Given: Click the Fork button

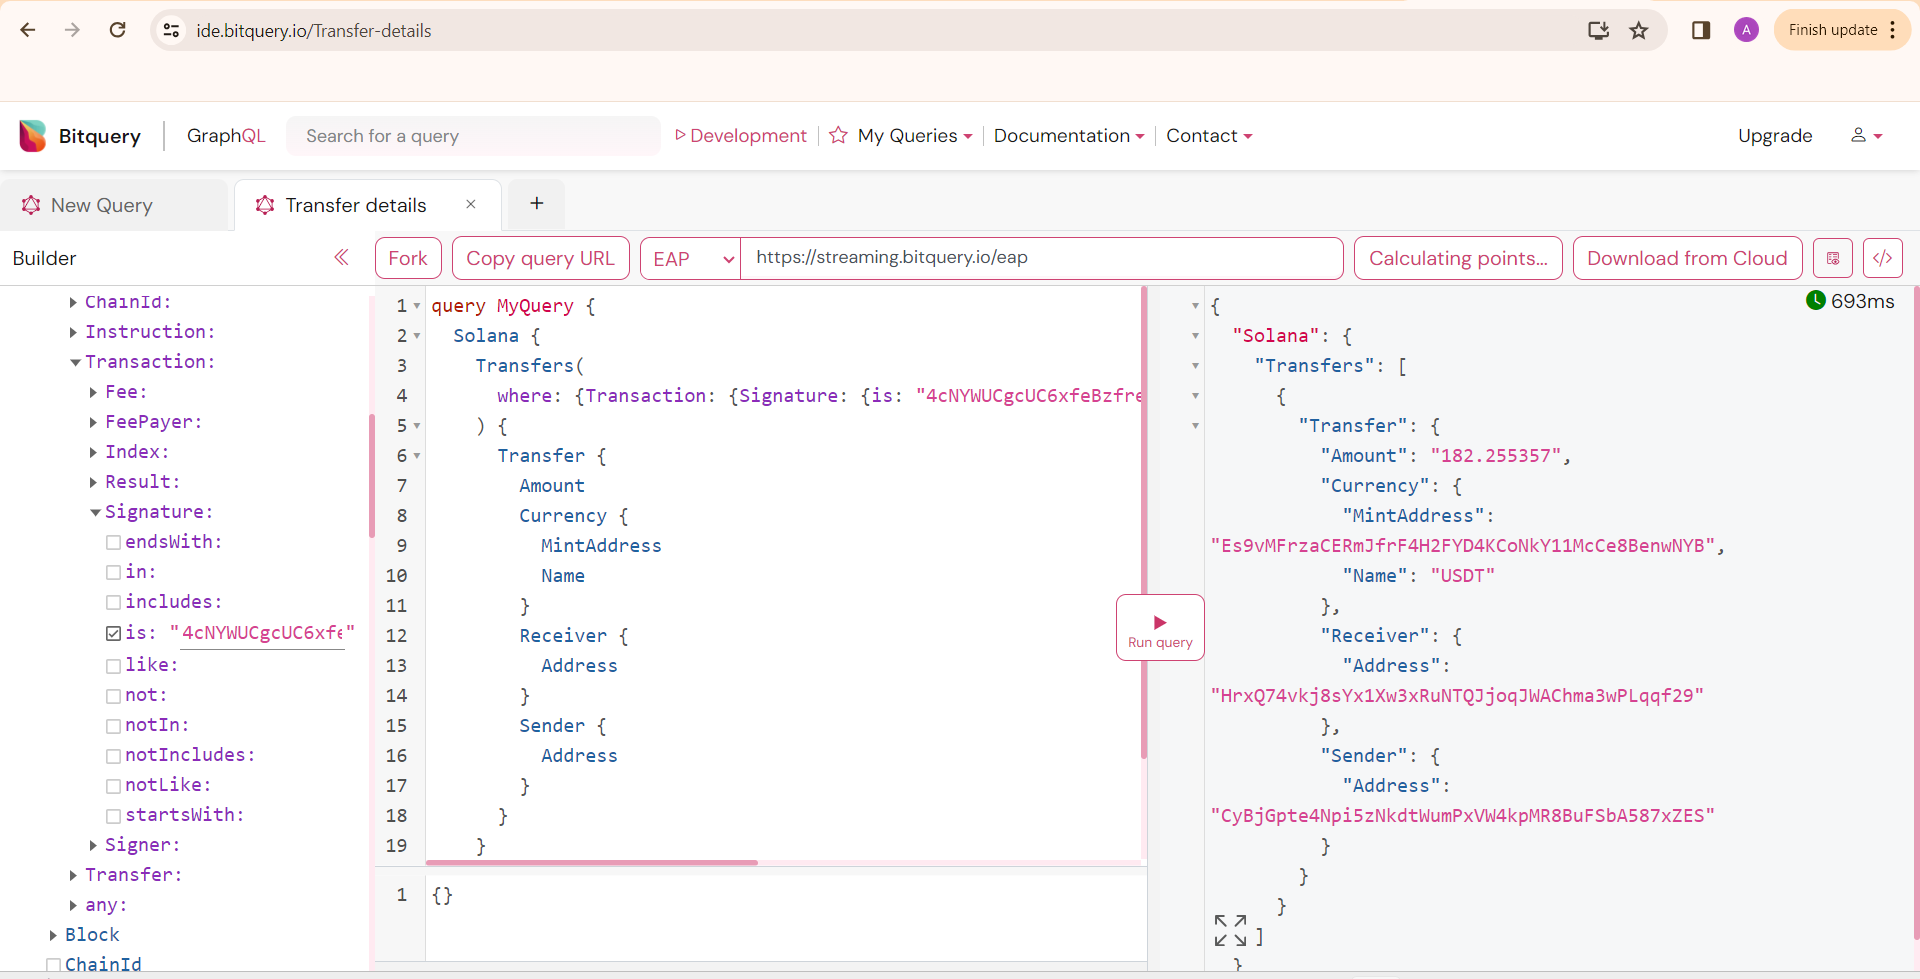Looking at the screenshot, I should pos(408,258).
